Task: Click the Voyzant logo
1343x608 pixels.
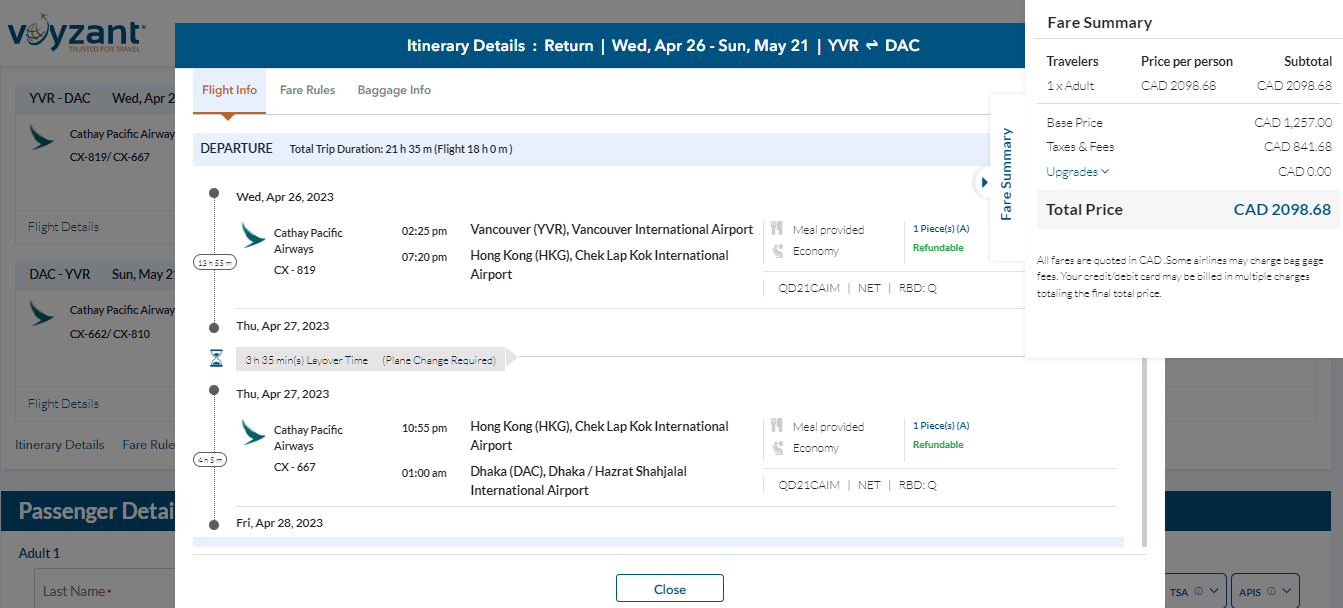Action: pos(75,37)
